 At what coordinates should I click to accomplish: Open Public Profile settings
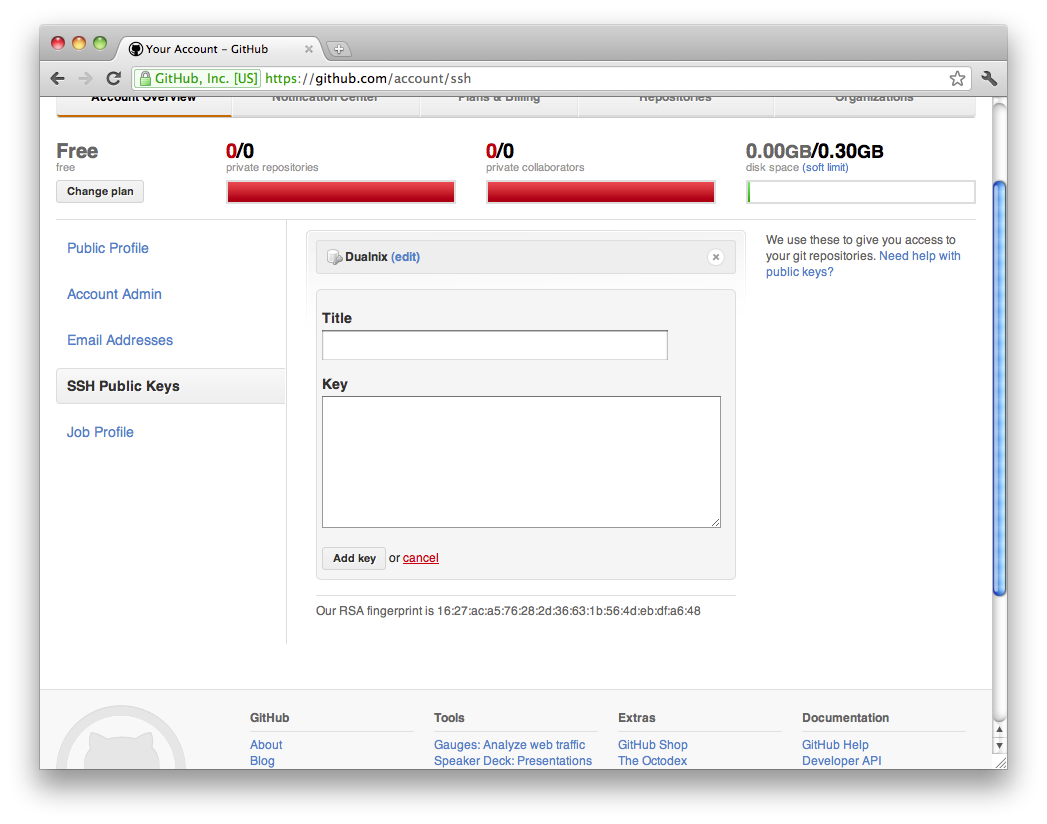point(108,248)
